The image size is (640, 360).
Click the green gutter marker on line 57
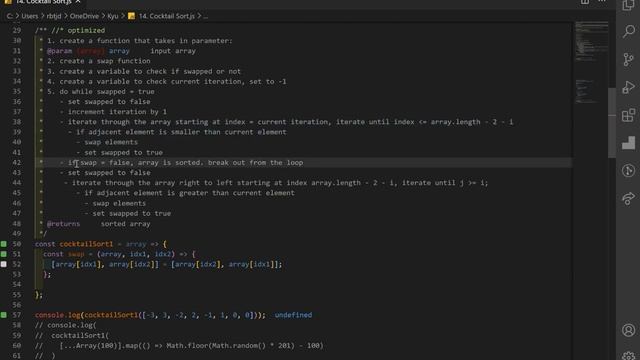coord(4,315)
